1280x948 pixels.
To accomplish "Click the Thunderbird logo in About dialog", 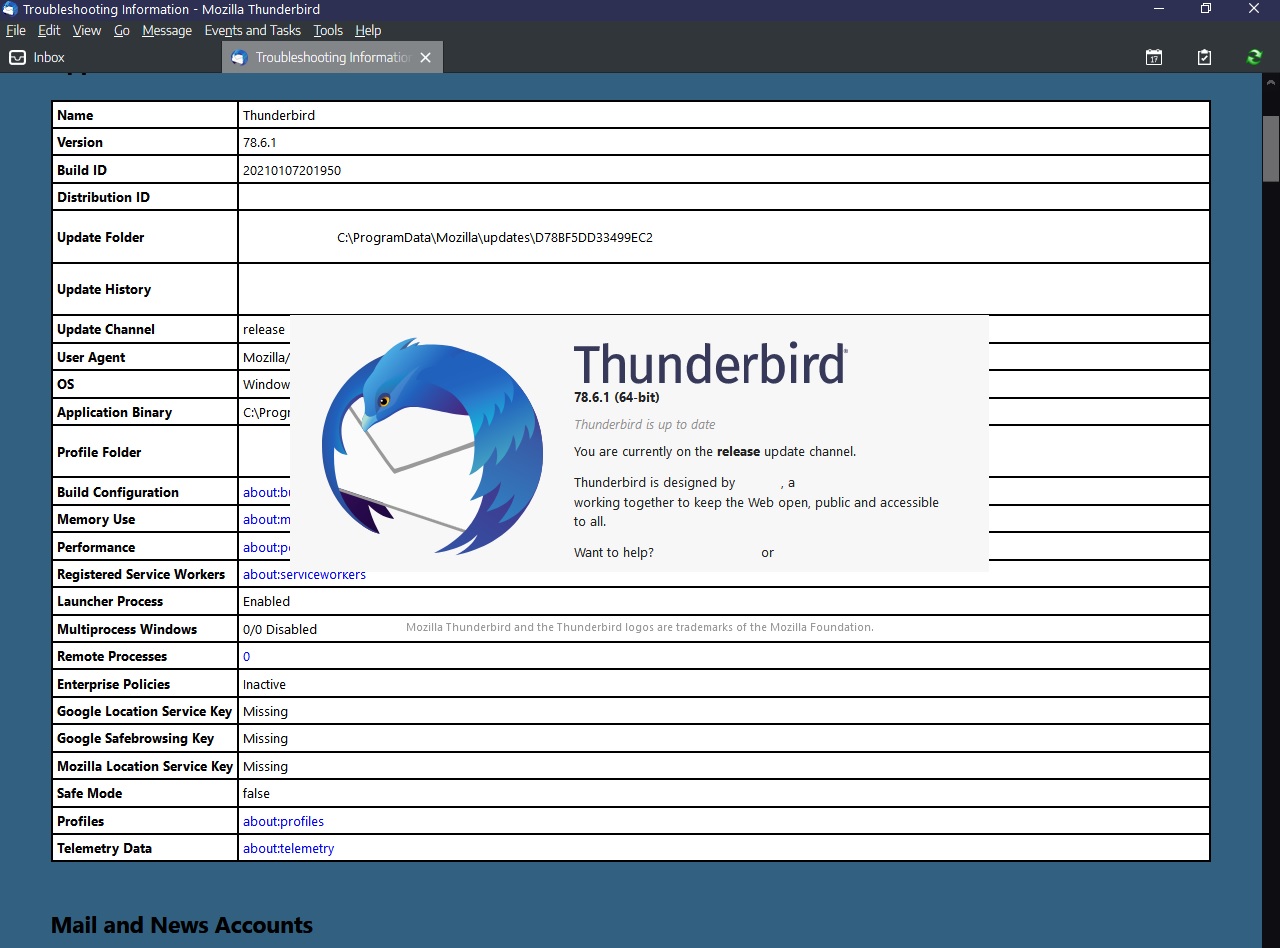I will point(433,446).
